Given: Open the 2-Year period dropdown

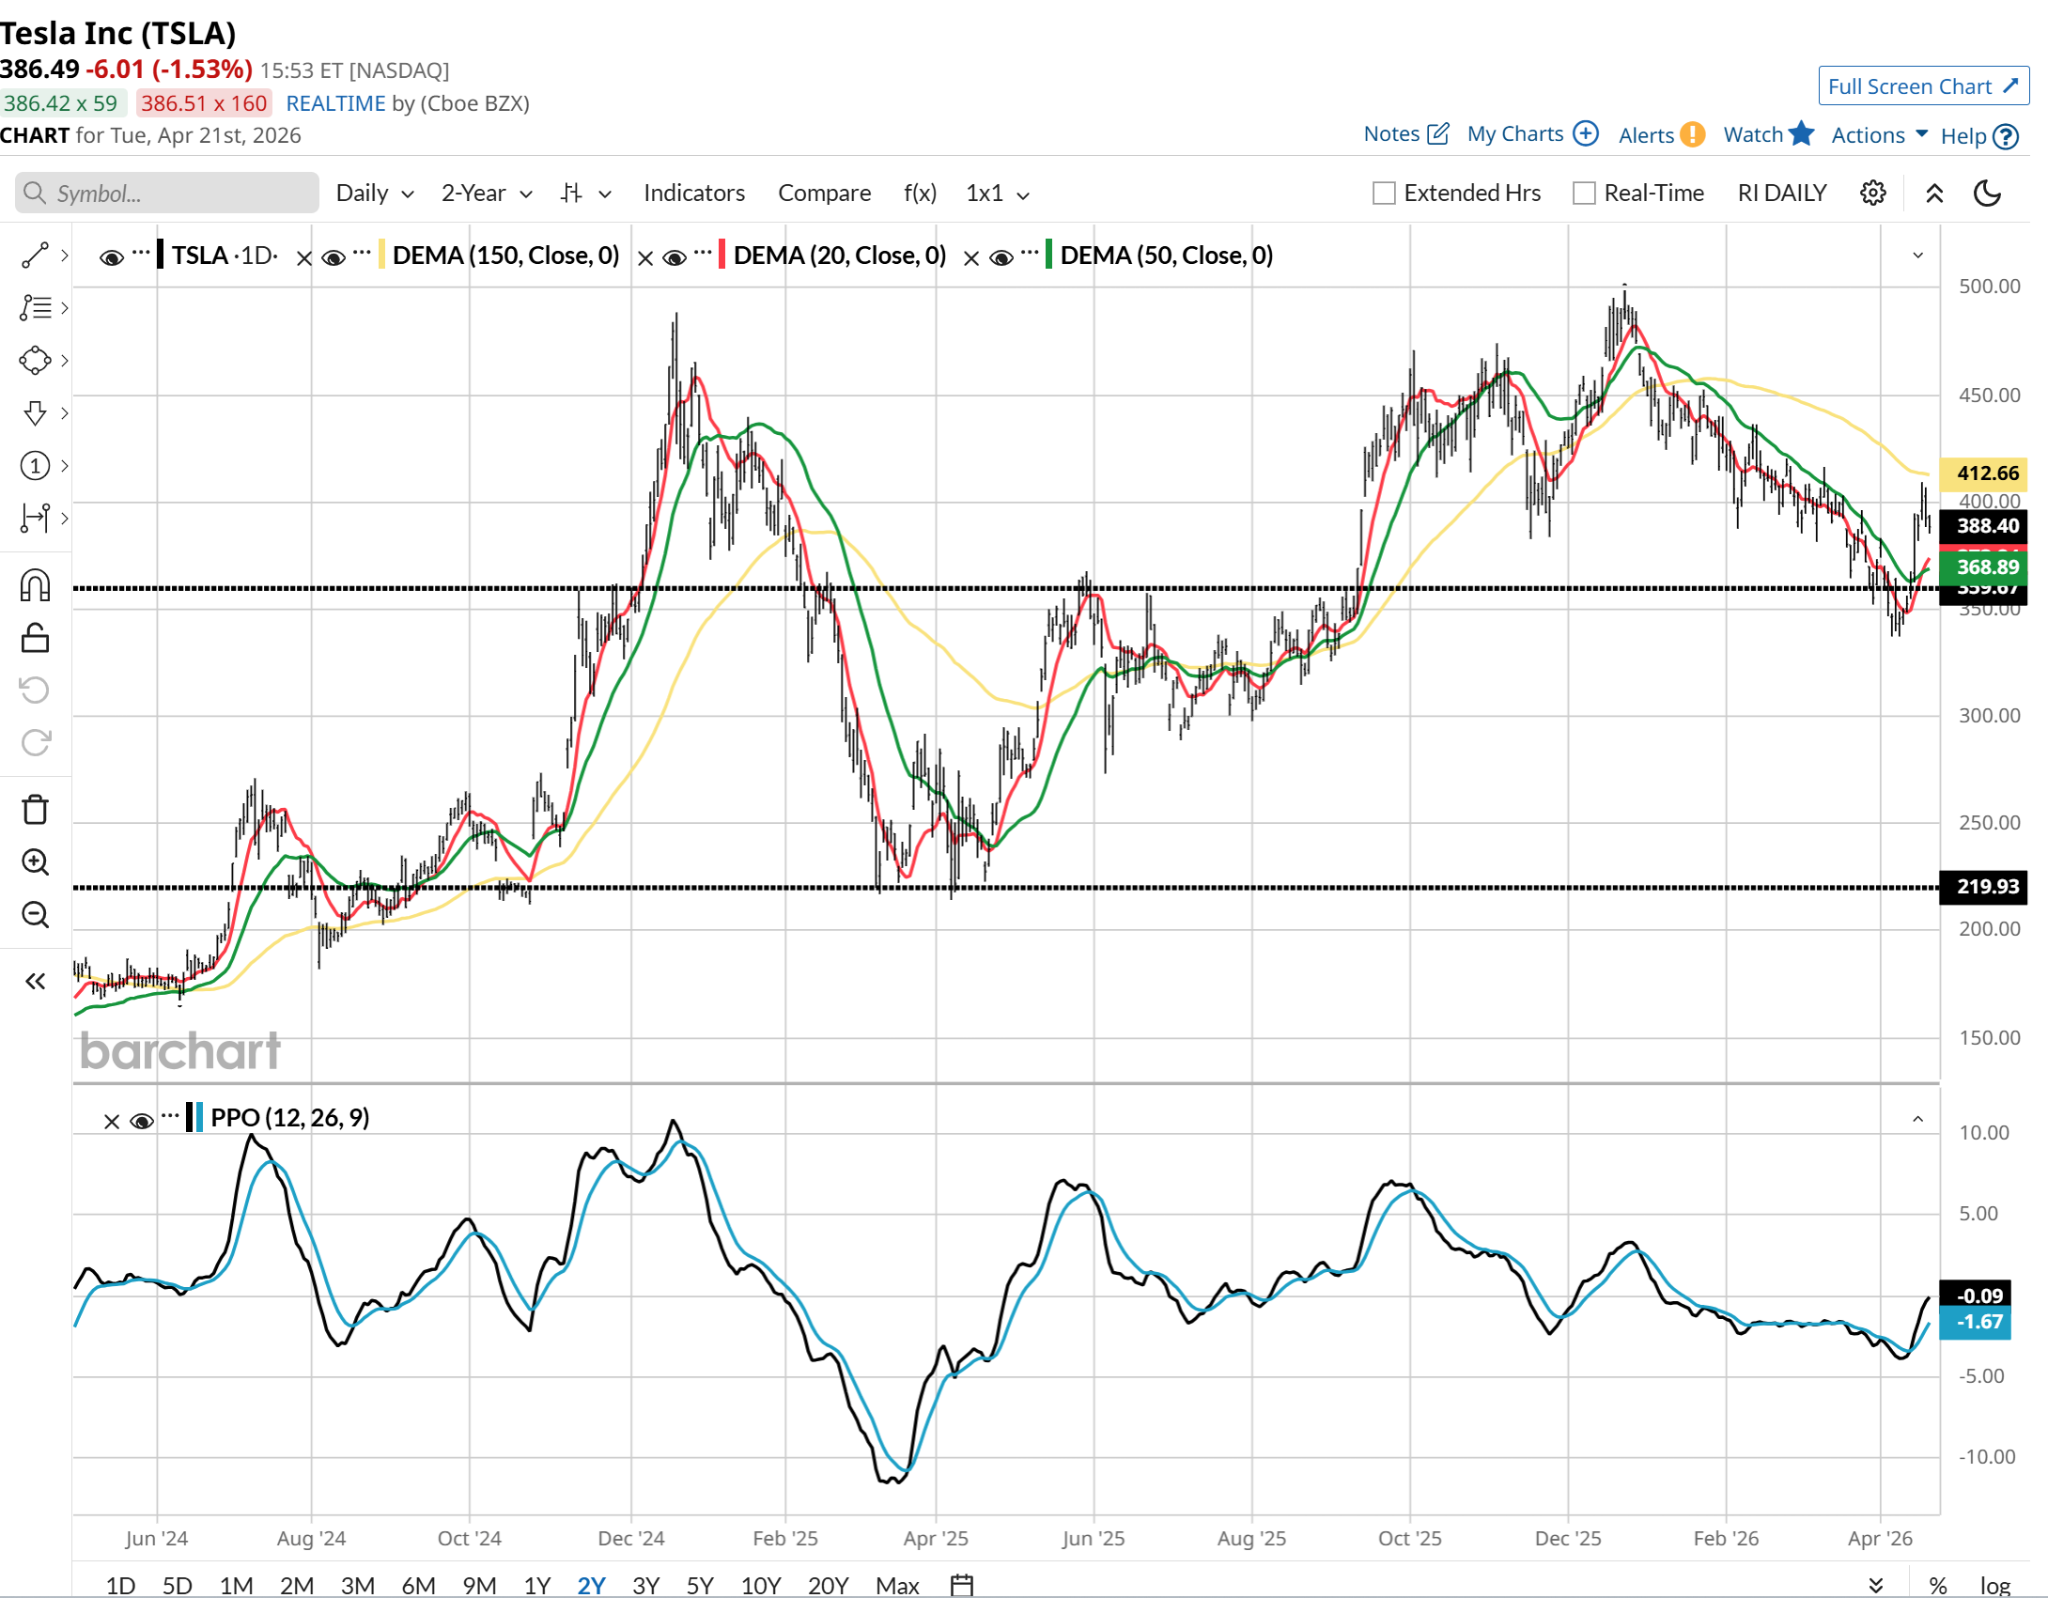Looking at the screenshot, I should [x=486, y=193].
